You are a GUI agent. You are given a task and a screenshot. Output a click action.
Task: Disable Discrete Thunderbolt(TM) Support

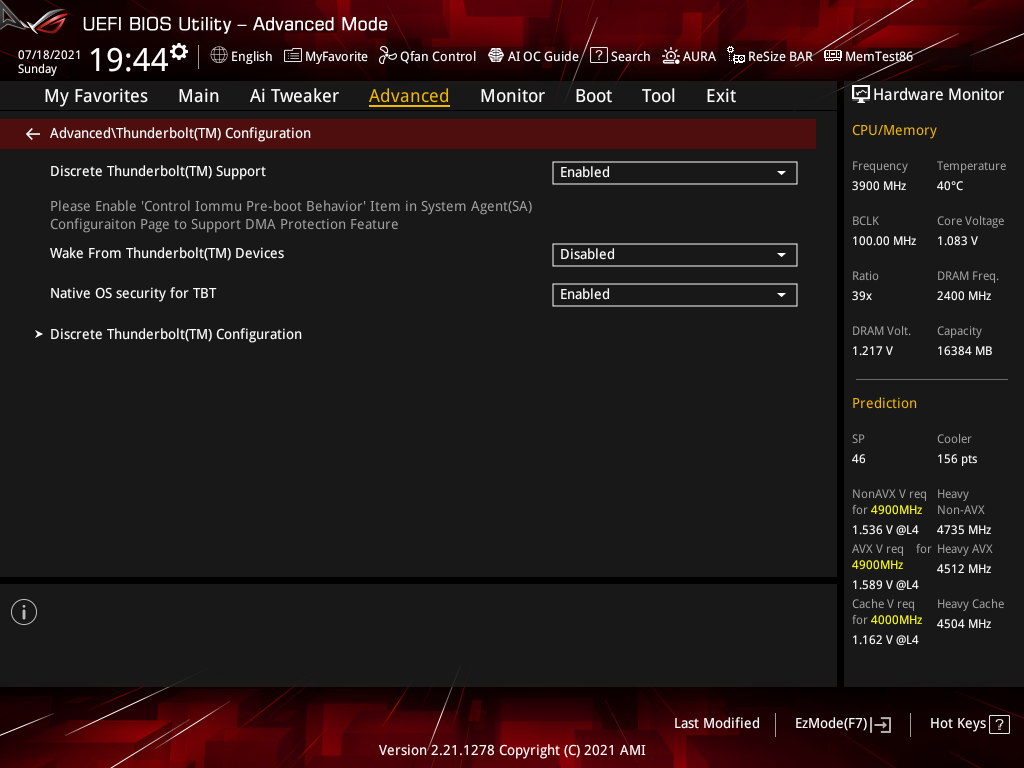674,172
